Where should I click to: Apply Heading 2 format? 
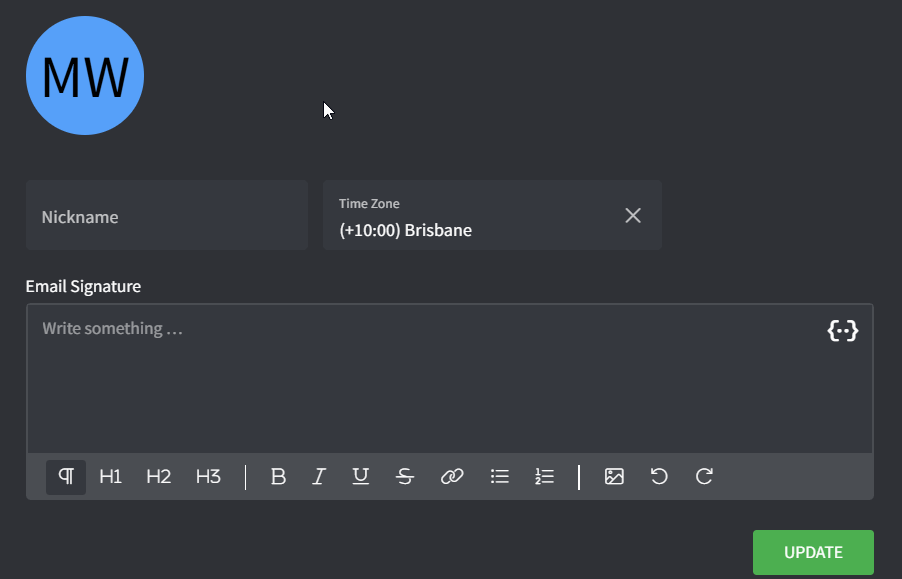159,477
